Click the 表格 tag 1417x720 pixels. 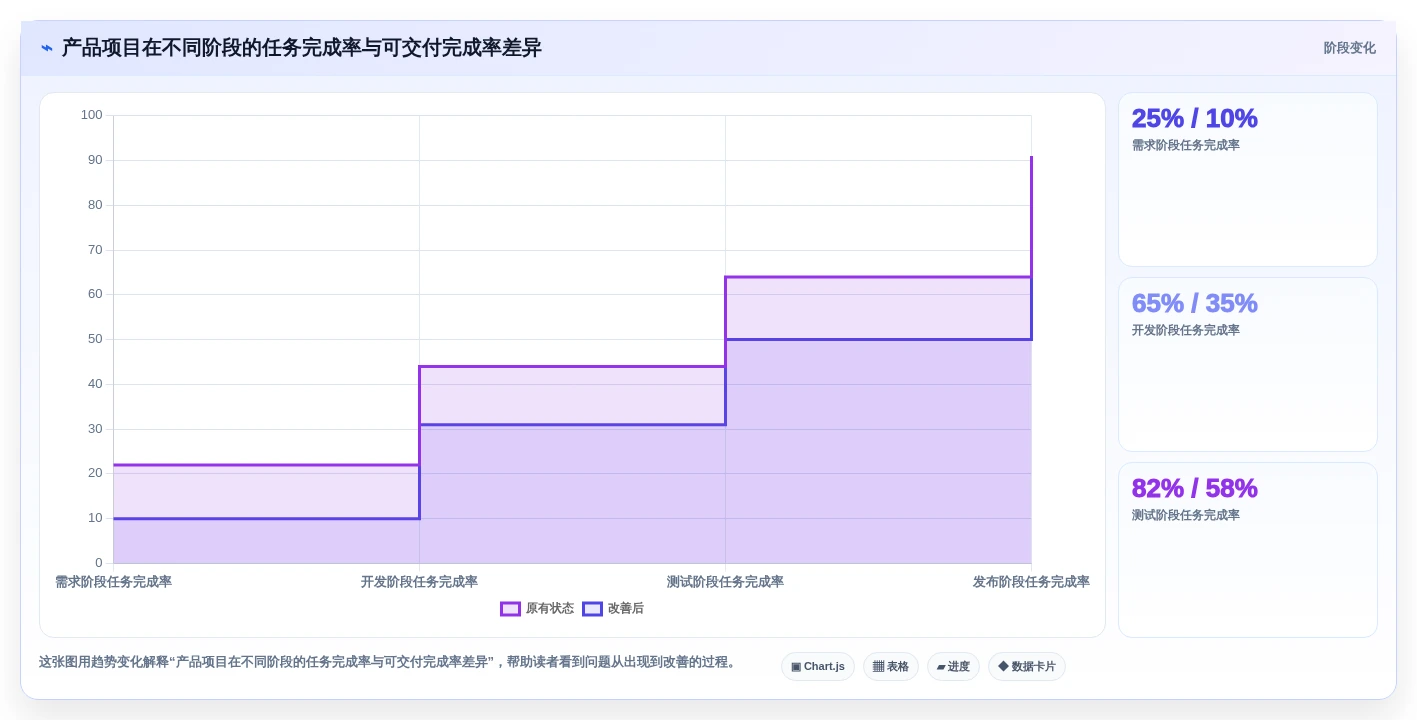pyautogui.click(x=890, y=667)
